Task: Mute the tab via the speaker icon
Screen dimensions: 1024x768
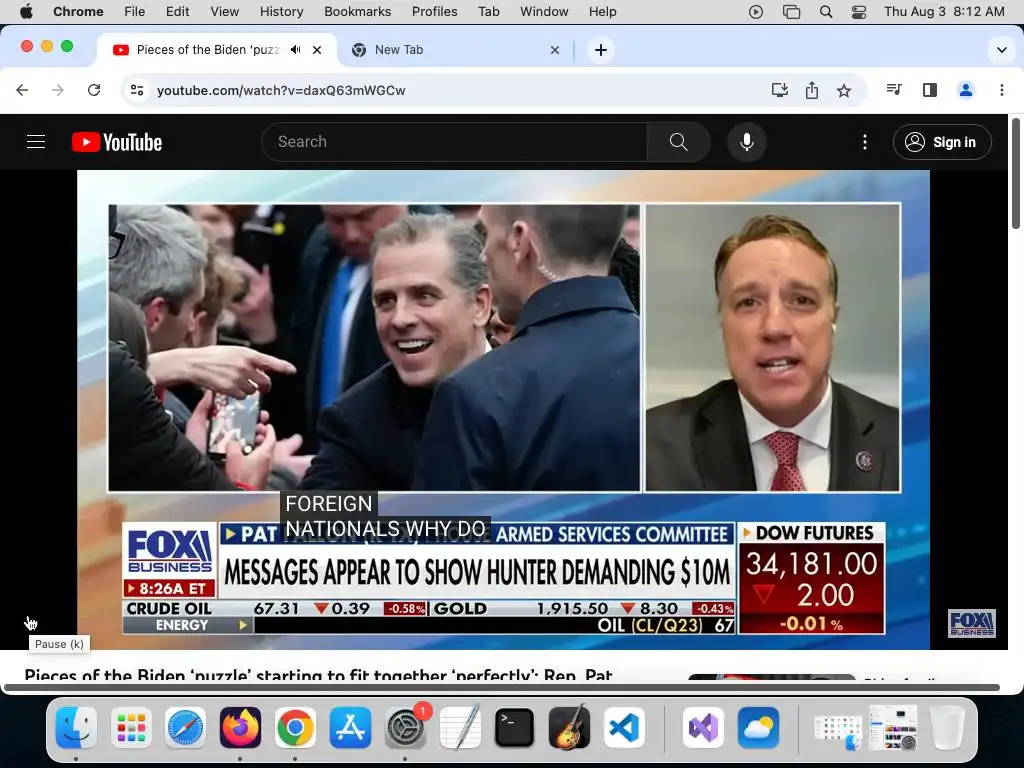Action: [296, 50]
